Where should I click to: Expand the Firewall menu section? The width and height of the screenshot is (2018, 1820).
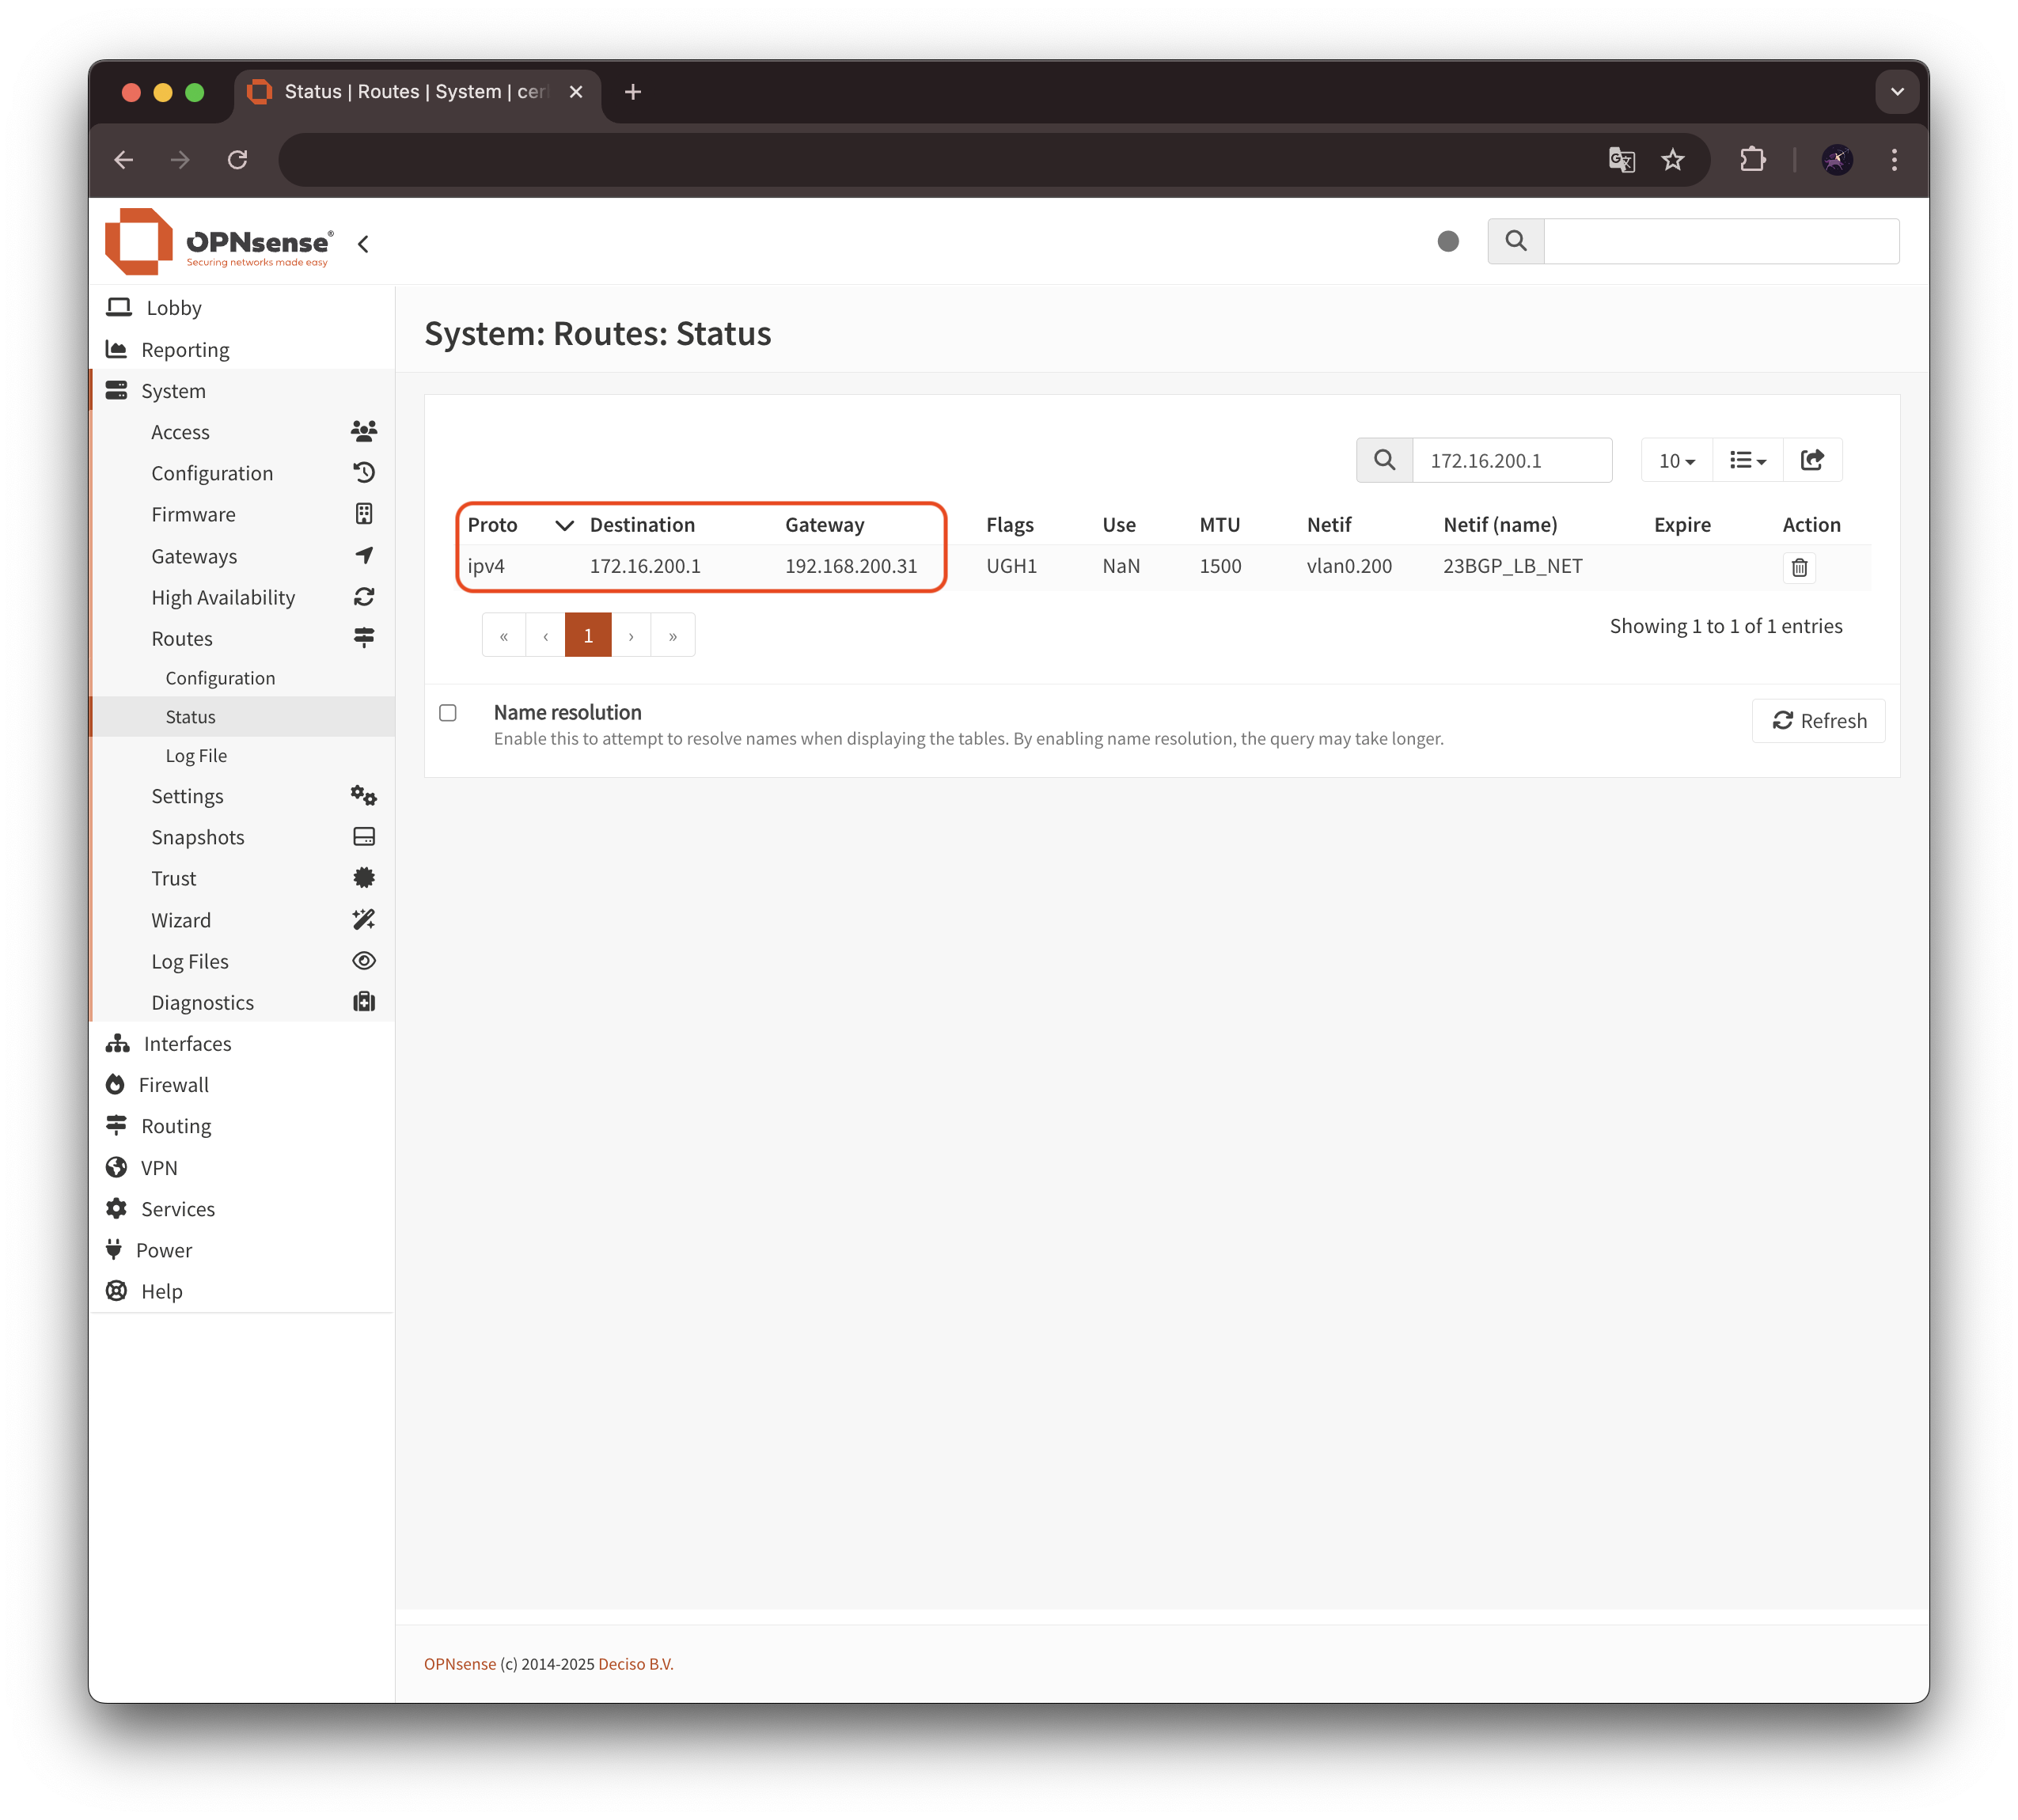174,1085
